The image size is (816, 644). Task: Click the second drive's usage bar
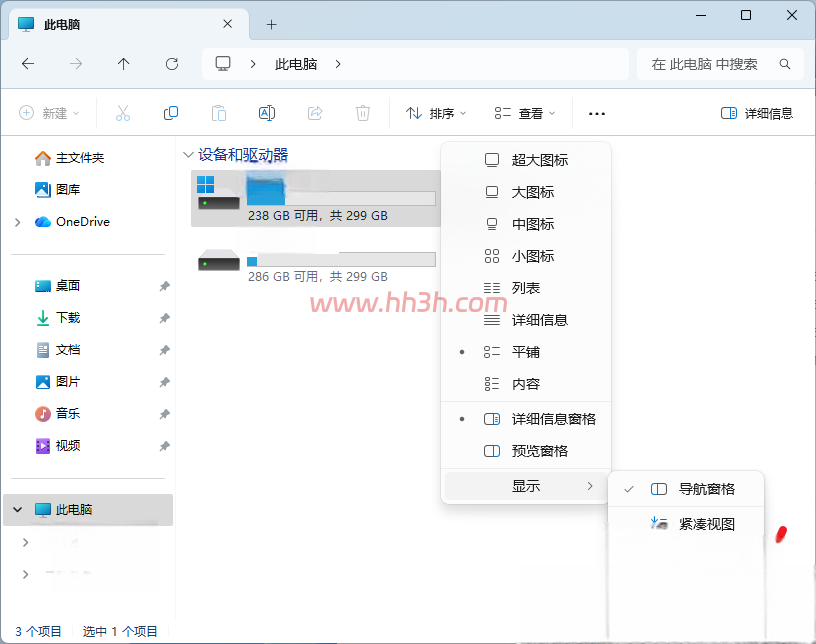coord(341,259)
